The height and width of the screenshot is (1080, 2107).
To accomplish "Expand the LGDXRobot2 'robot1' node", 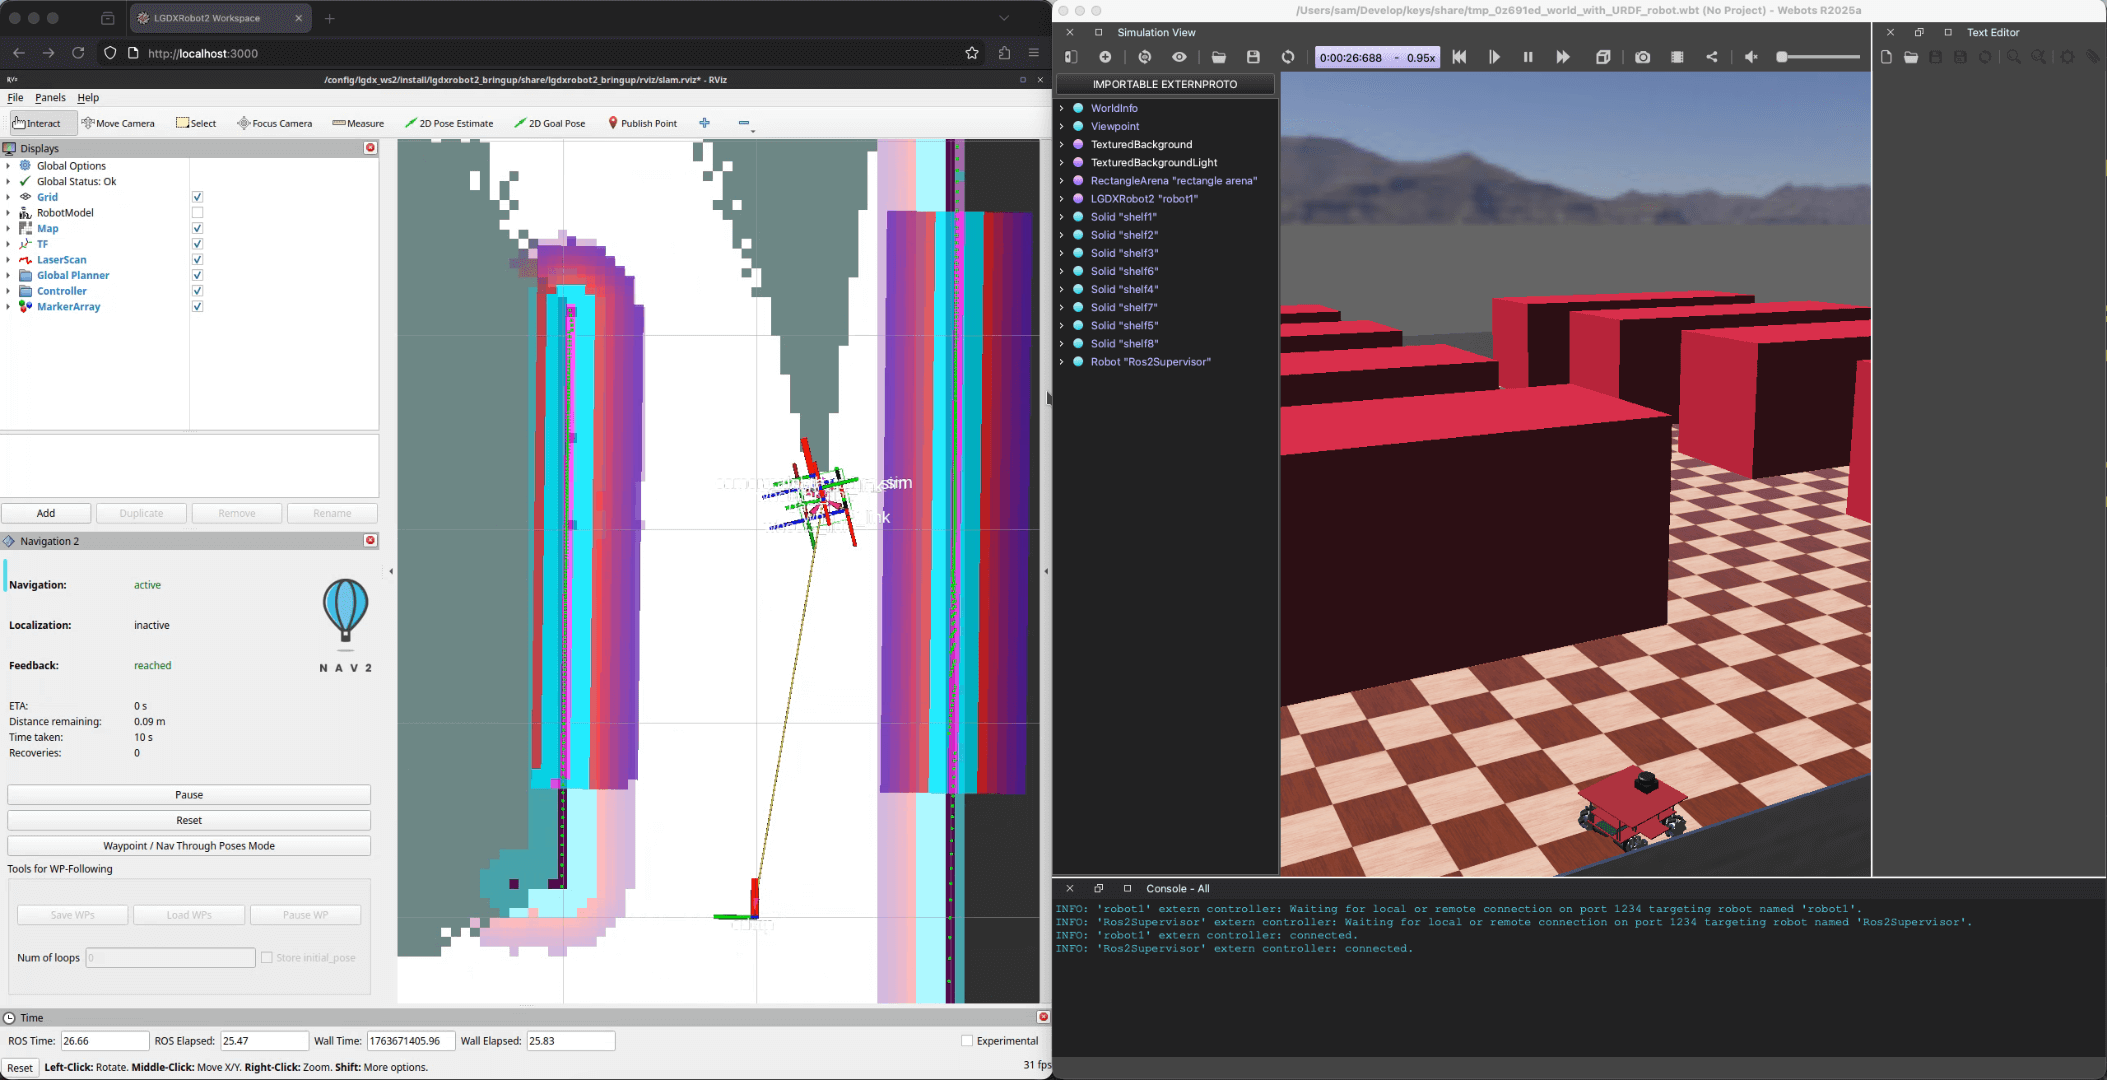I will pos(1062,198).
